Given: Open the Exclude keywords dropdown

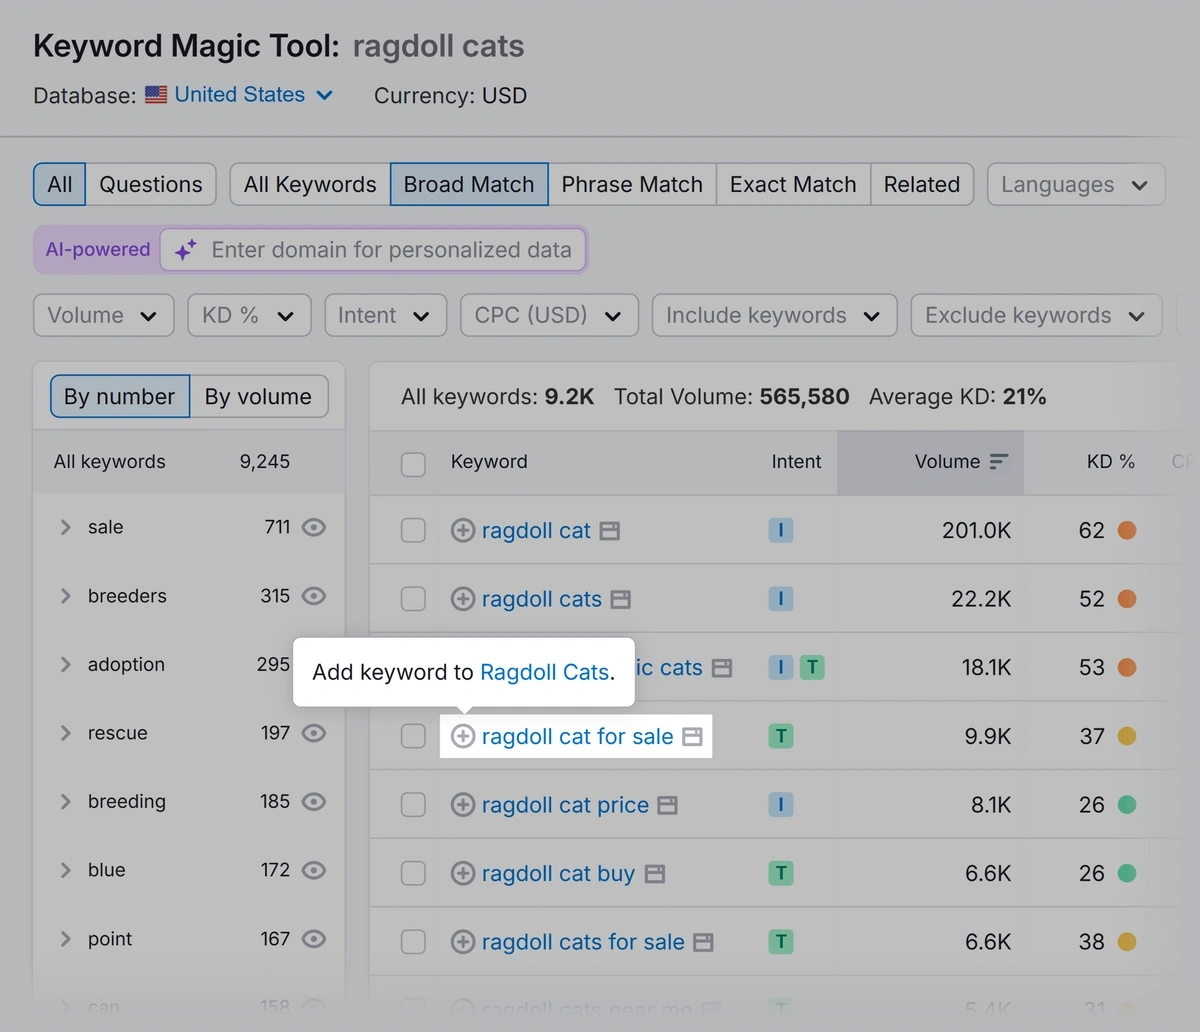Looking at the screenshot, I should [1037, 316].
